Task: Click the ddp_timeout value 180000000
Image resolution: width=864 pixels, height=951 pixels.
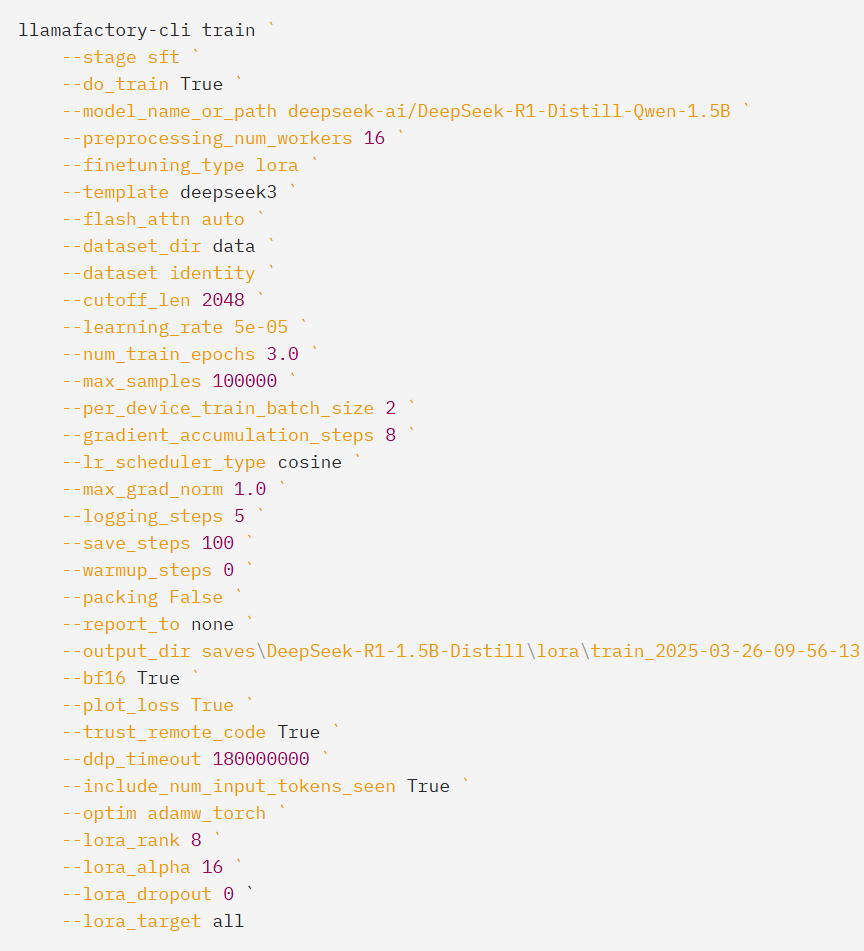Action: click(261, 759)
